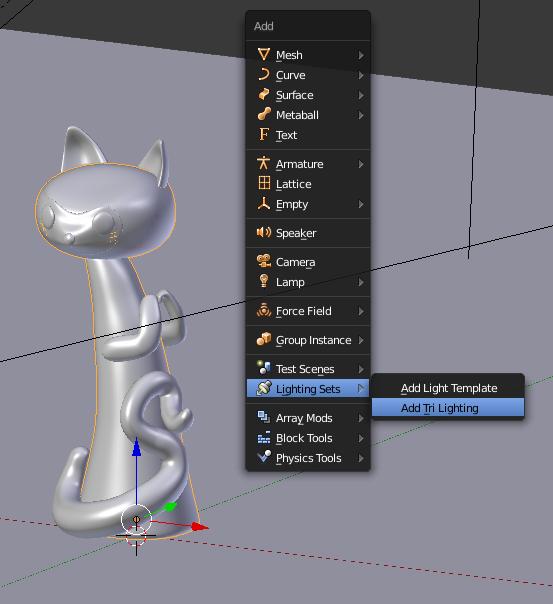Click the Speaker icon

[264, 232]
